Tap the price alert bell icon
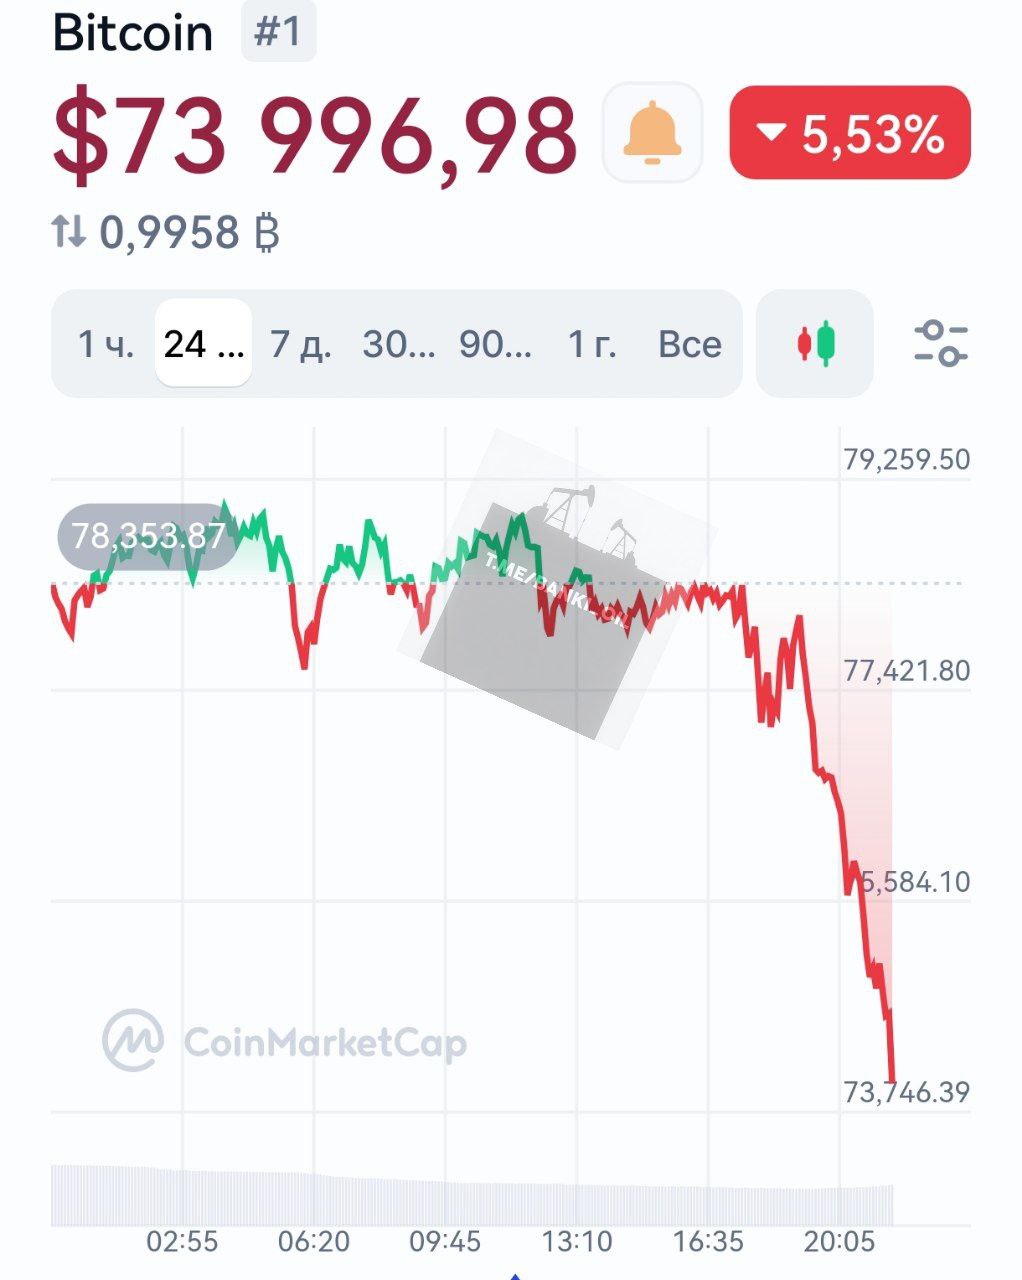Screen dimensions: 1022x1280 tap(652, 133)
